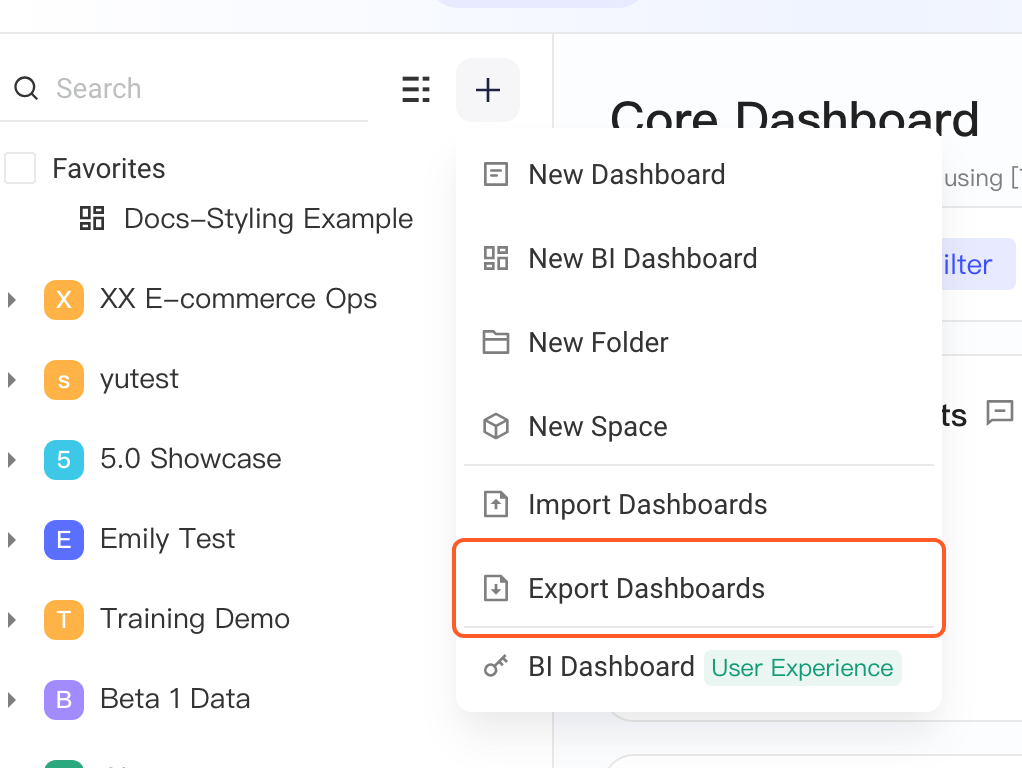Screen dimensions: 1022x768
Task: Expand the Beta 1 Data space
Action: pos(12,700)
